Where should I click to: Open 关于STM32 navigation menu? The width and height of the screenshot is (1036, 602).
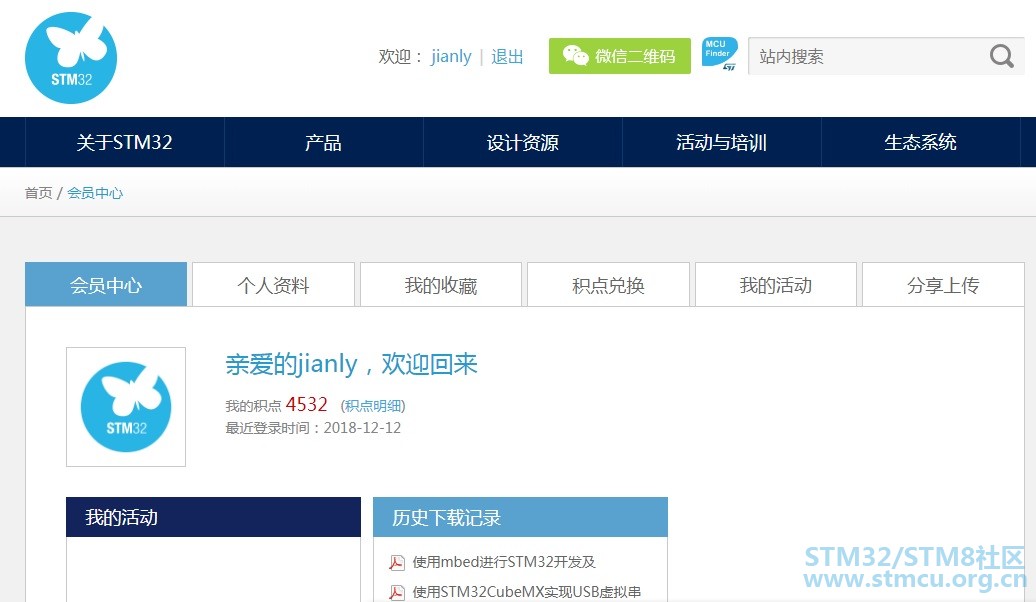pyautogui.click(x=124, y=142)
